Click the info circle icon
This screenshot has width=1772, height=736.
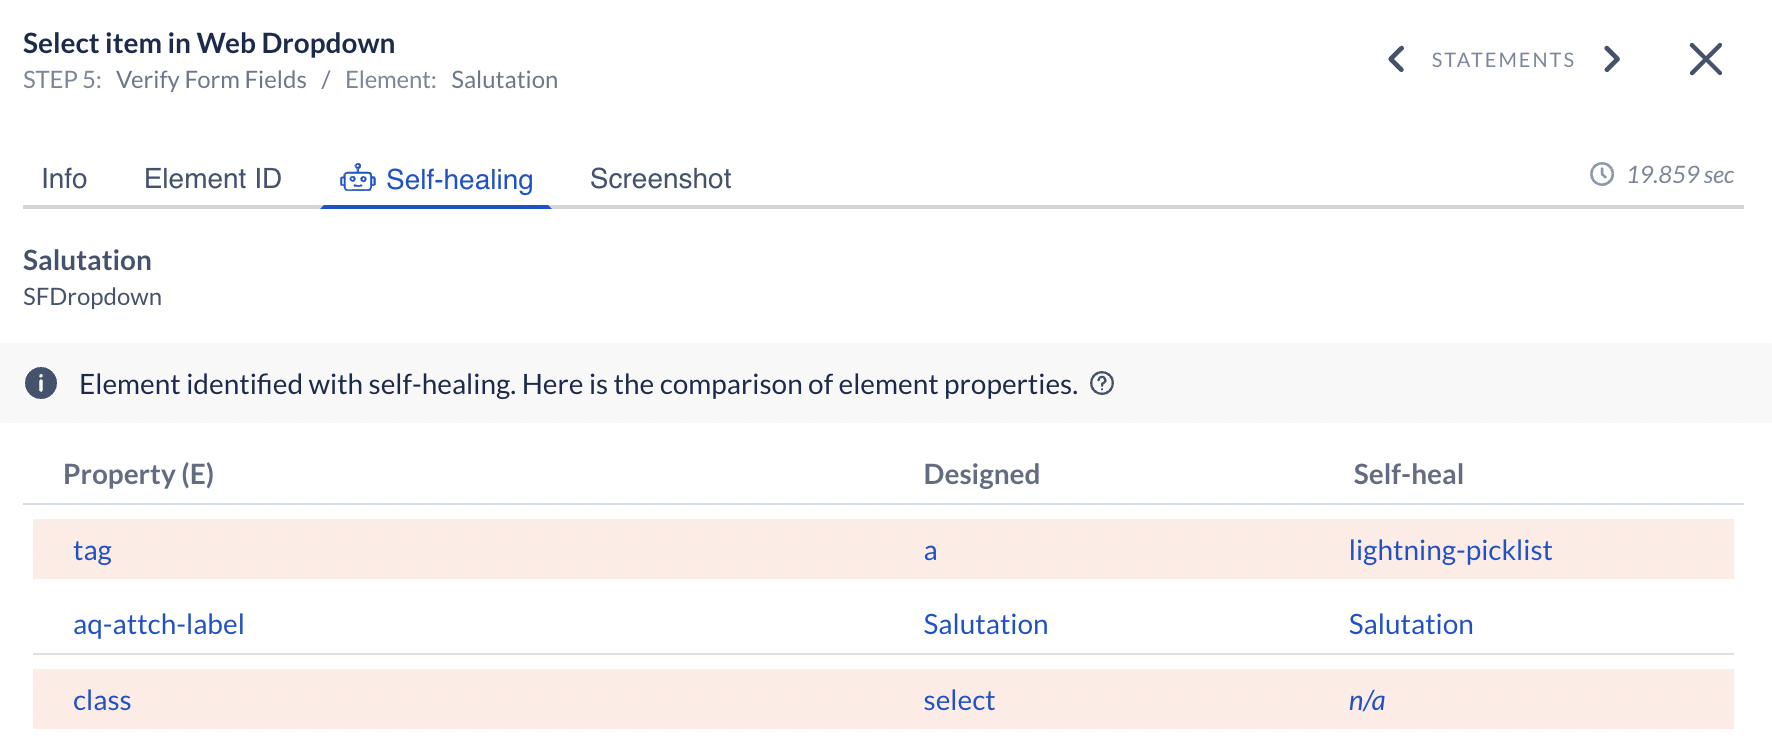click(x=41, y=384)
